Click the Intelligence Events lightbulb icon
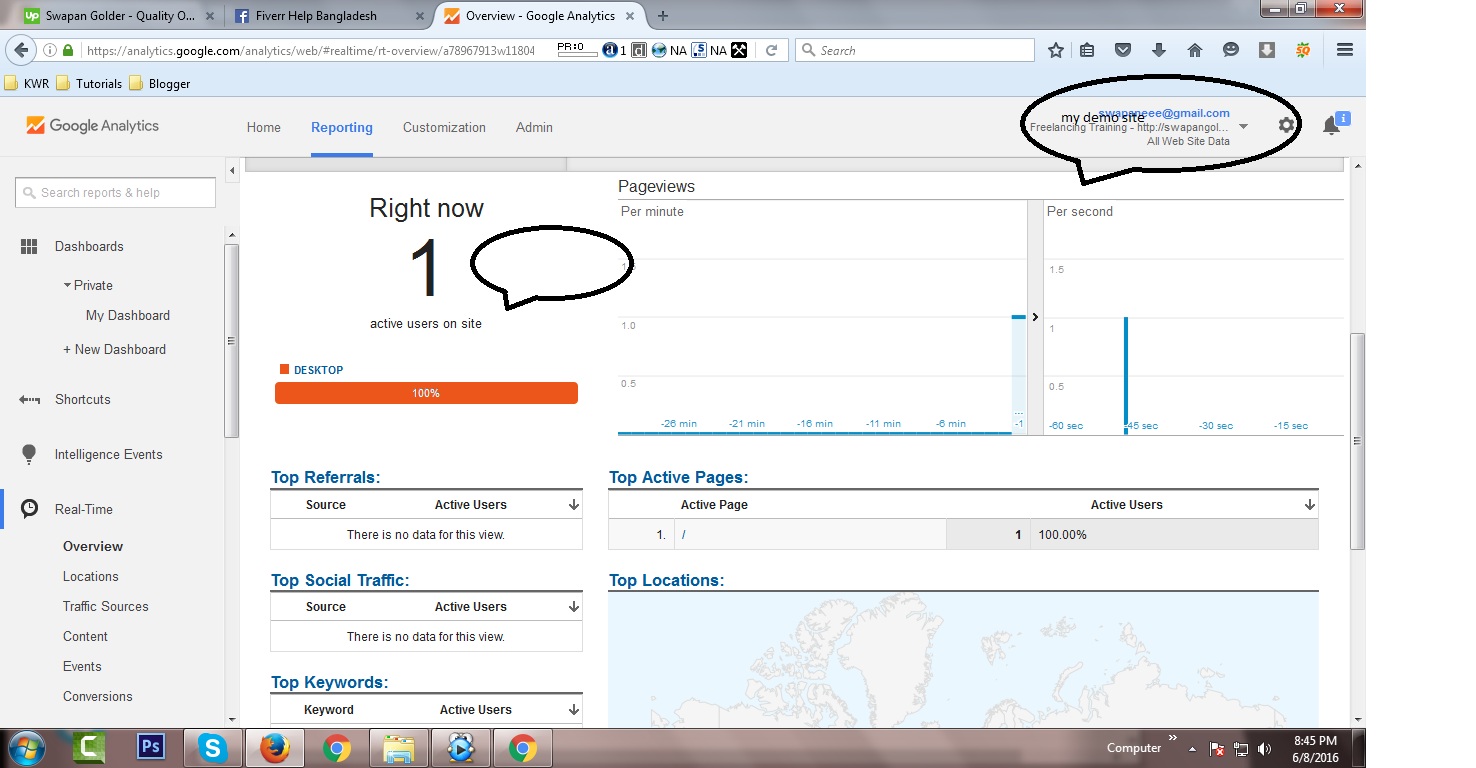 29,454
